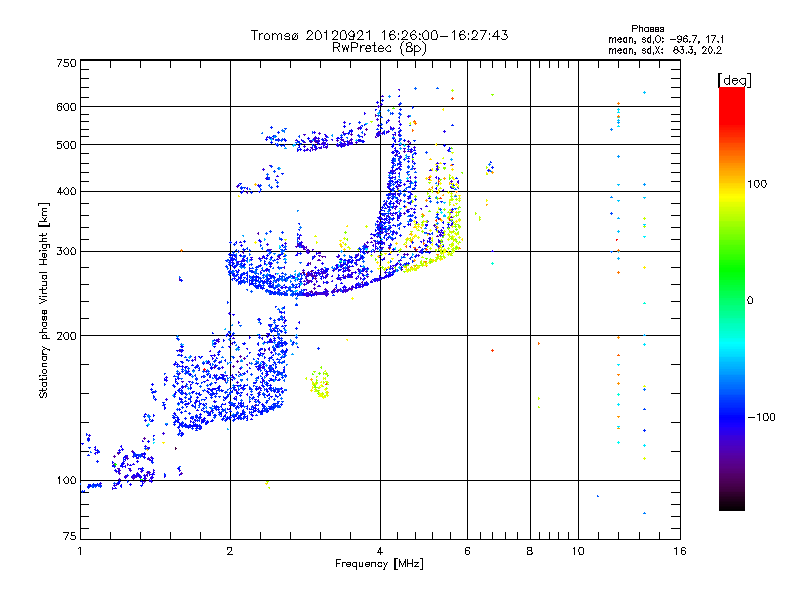Viewport: 800px width, 600px height.
Task: Click the colorbar '0' tick label
Action: tap(749, 300)
